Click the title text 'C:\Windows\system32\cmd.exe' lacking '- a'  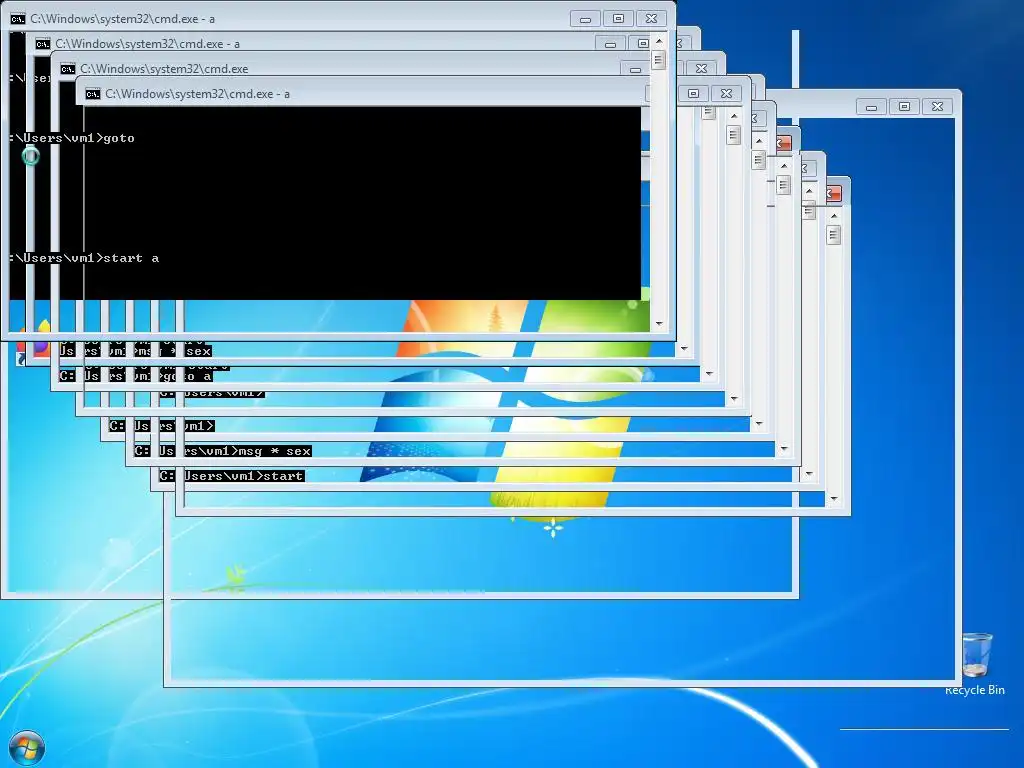(164, 69)
